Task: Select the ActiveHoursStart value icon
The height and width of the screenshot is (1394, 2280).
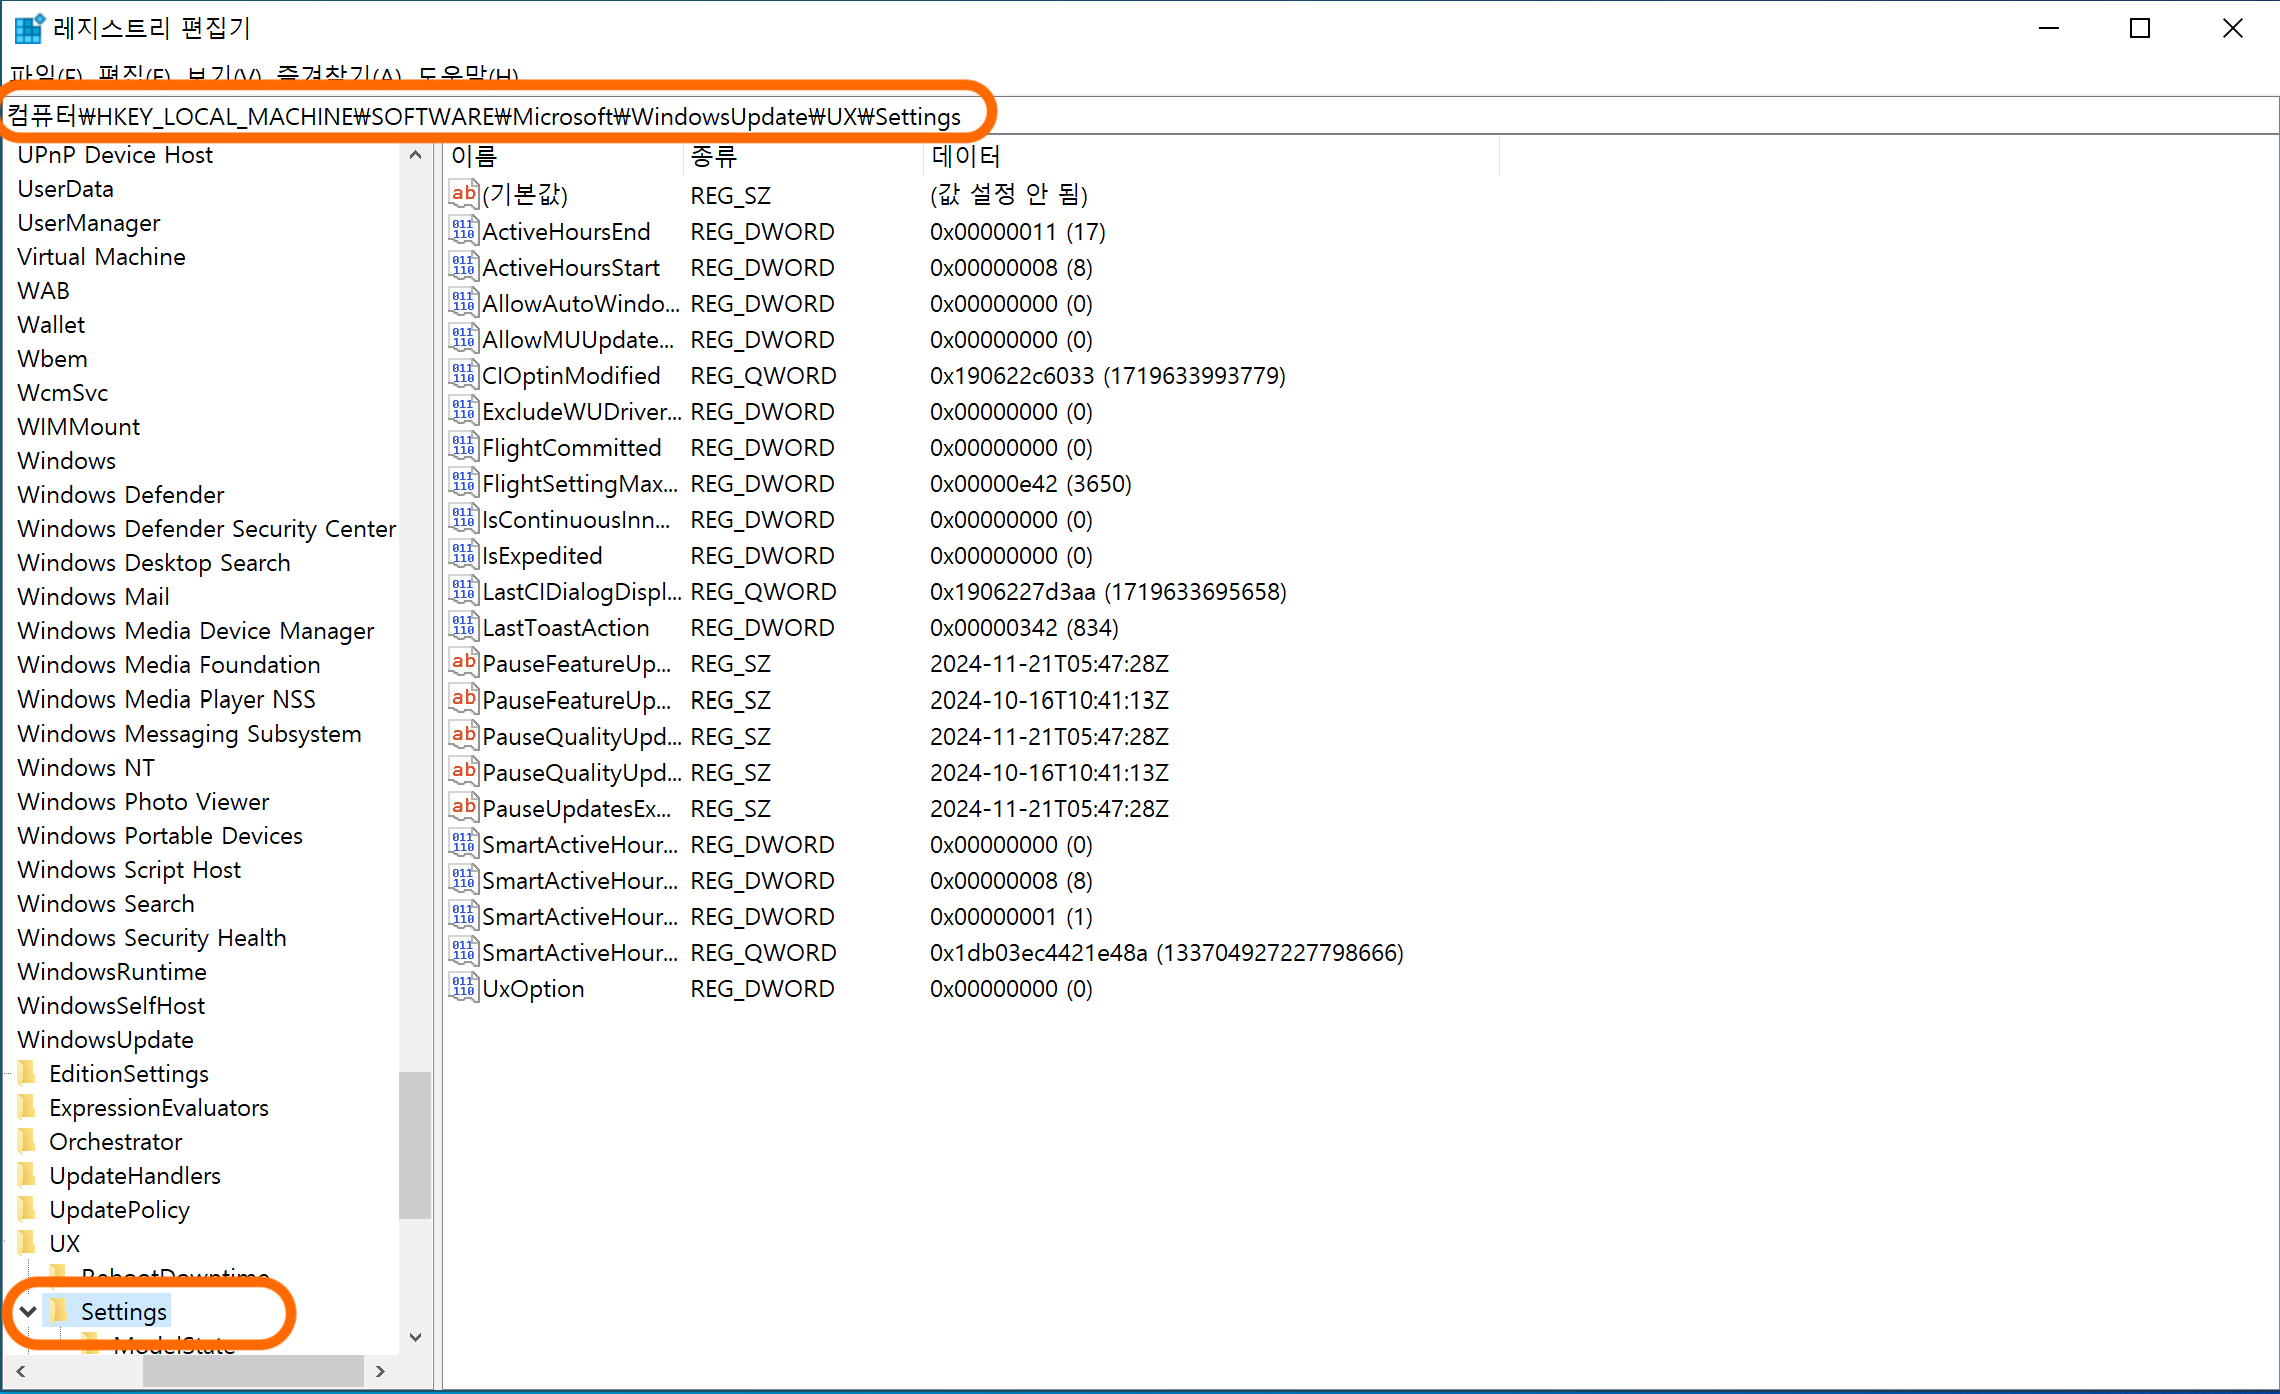Action: tap(463, 266)
